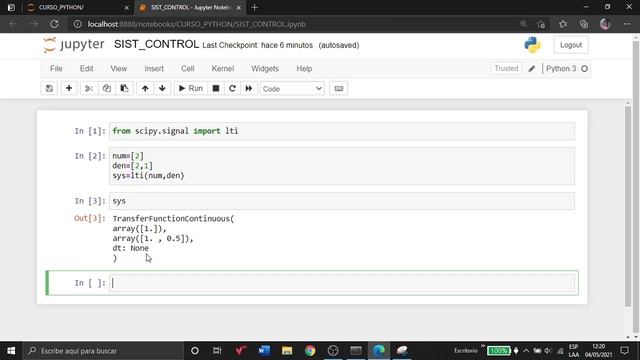Image resolution: width=640 pixels, height=360 pixels.
Task: Open the Windows Start menu
Action: tap(11, 351)
